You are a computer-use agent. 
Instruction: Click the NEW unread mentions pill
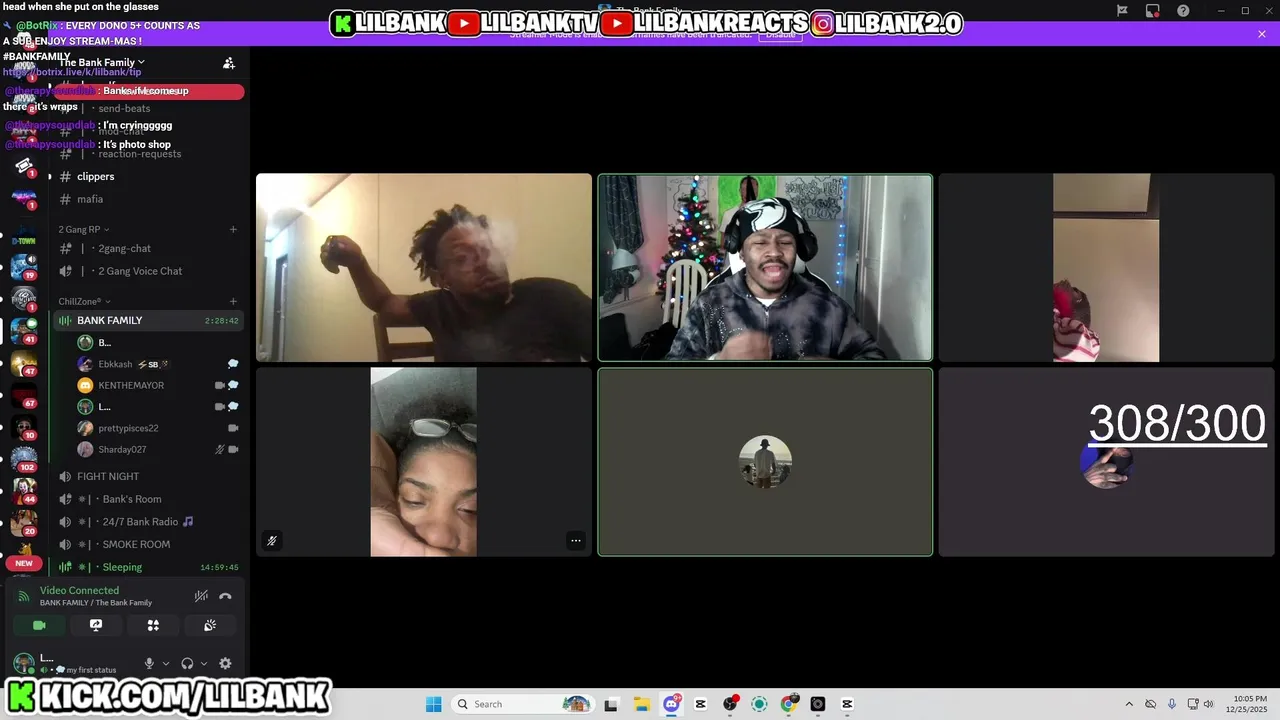pos(24,563)
